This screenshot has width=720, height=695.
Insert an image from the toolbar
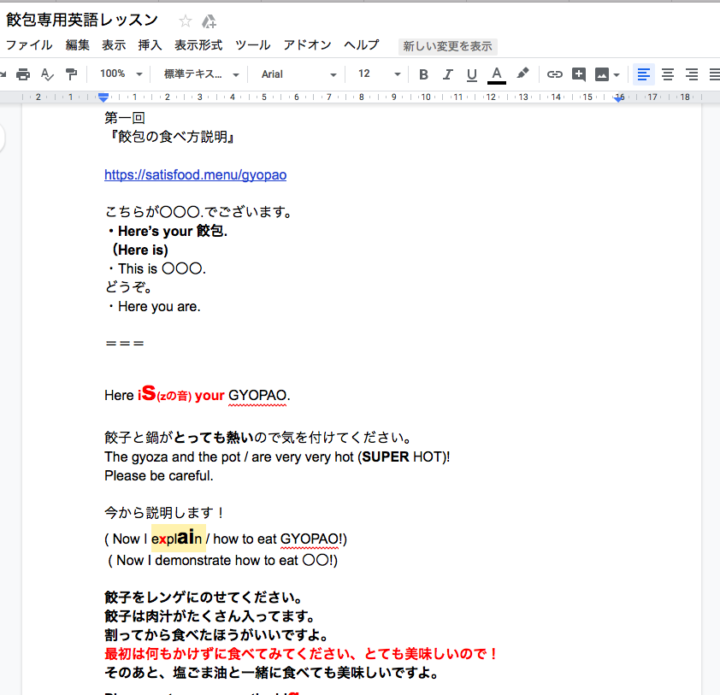[x=602, y=74]
